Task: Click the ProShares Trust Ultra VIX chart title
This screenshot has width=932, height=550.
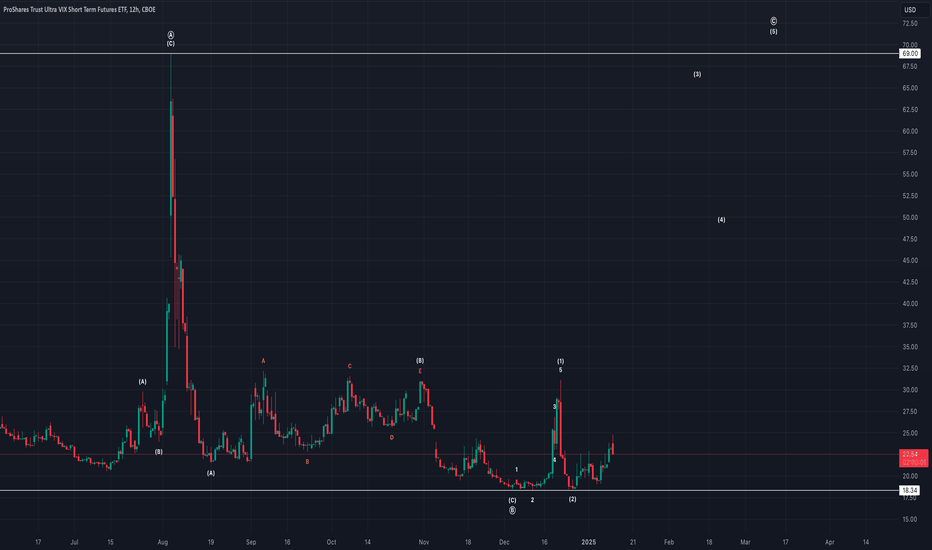Action: coord(79,10)
